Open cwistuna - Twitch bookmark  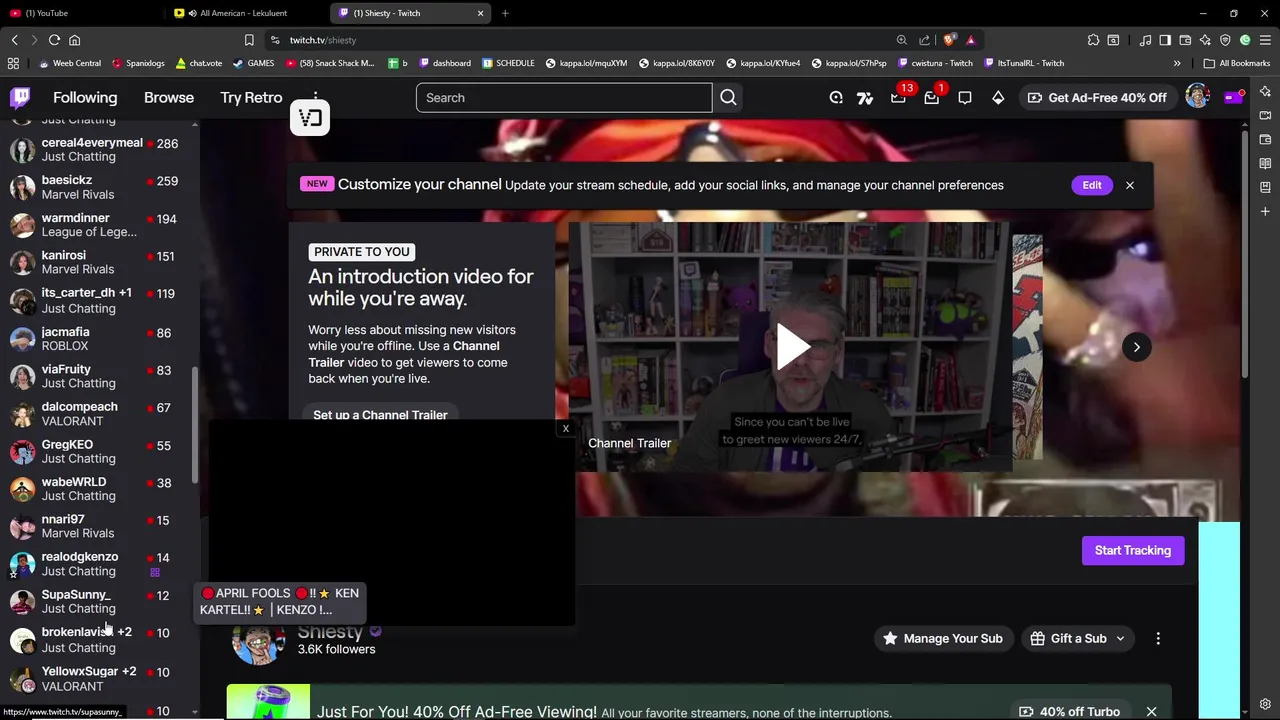[x=934, y=63]
